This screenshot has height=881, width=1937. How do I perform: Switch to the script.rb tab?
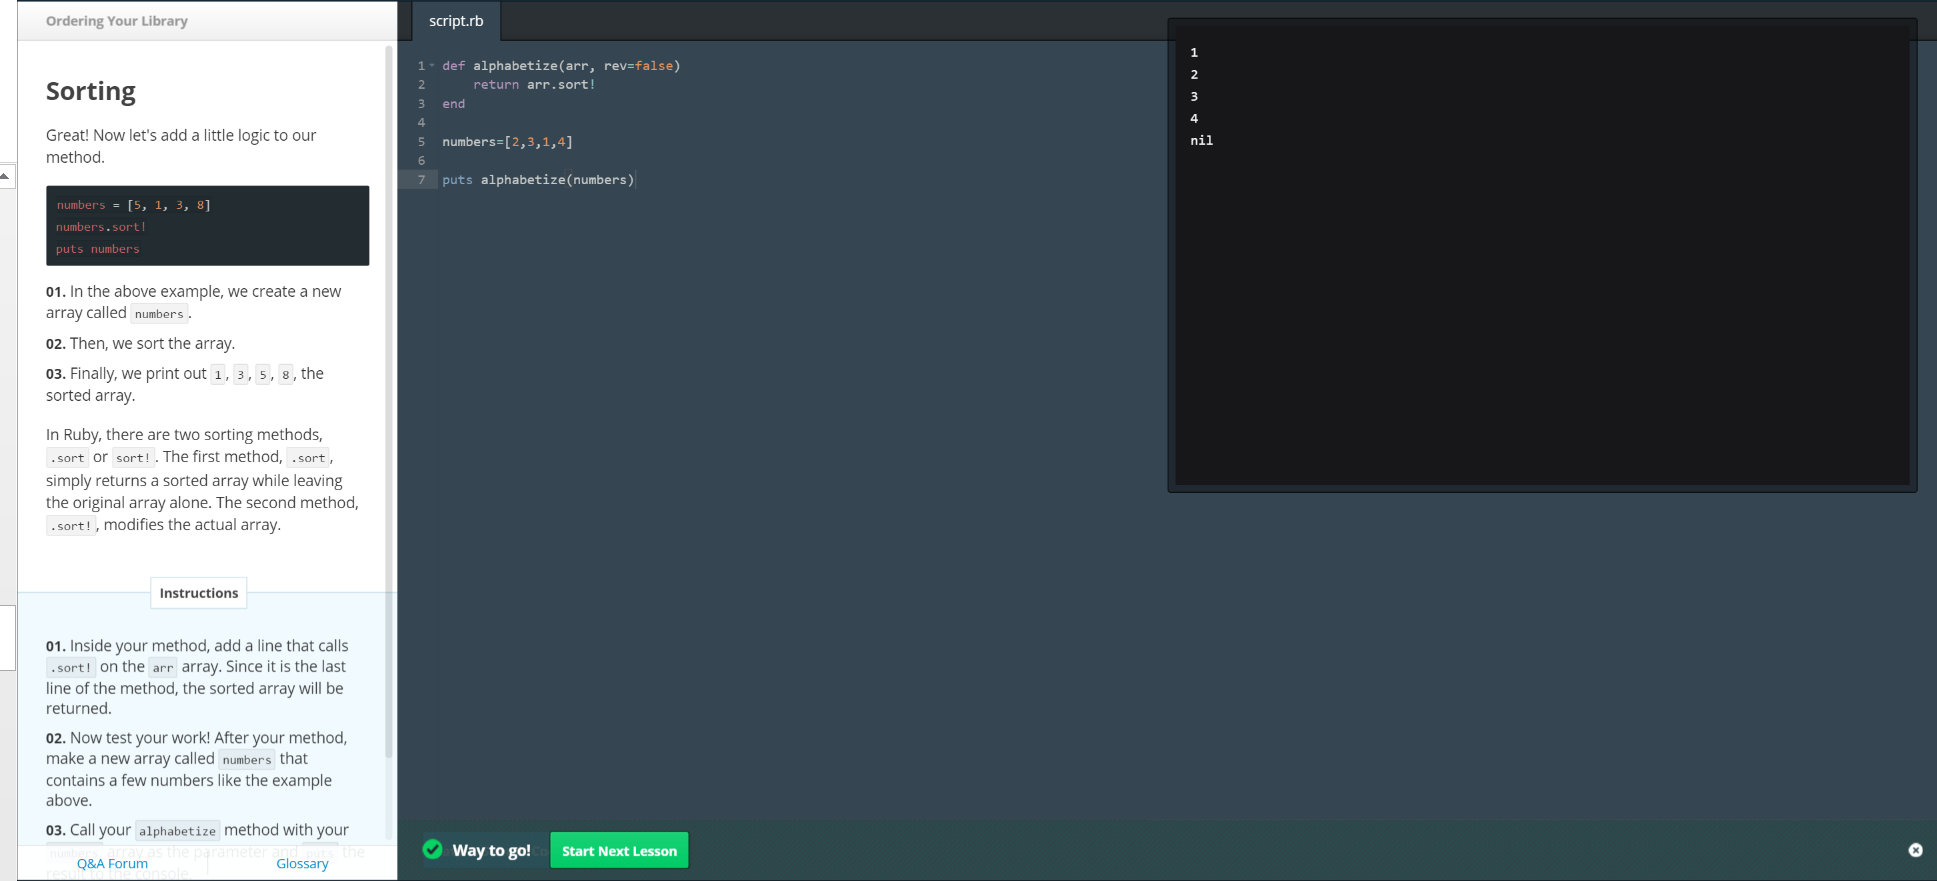pos(456,21)
